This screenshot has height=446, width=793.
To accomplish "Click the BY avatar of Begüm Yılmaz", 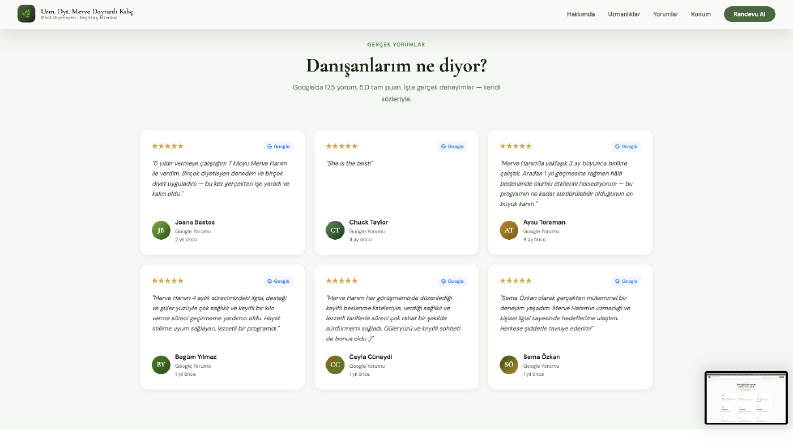I will pyautogui.click(x=161, y=365).
